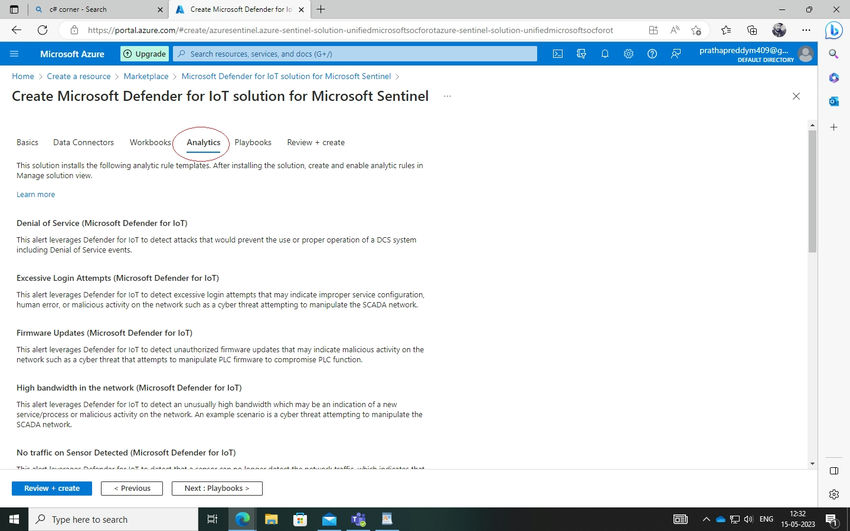850x531 pixels.
Task: Close the Create solution blade with X
Action: pyautogui.click(x=796, y=96)
